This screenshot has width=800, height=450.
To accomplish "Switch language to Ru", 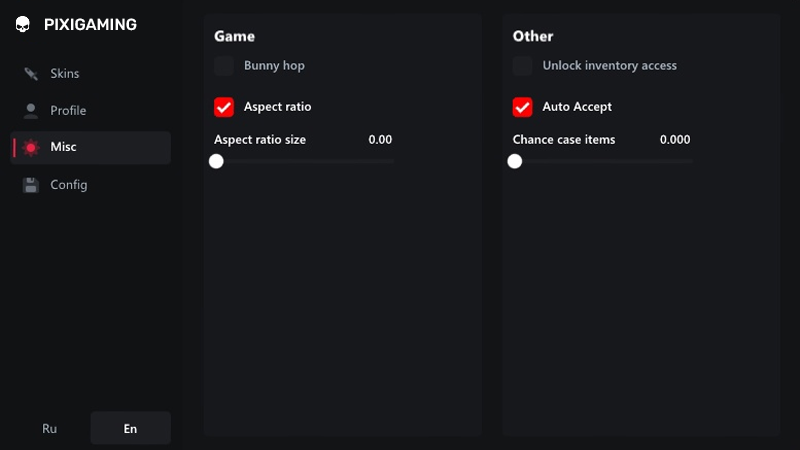I will pos(49,428).
